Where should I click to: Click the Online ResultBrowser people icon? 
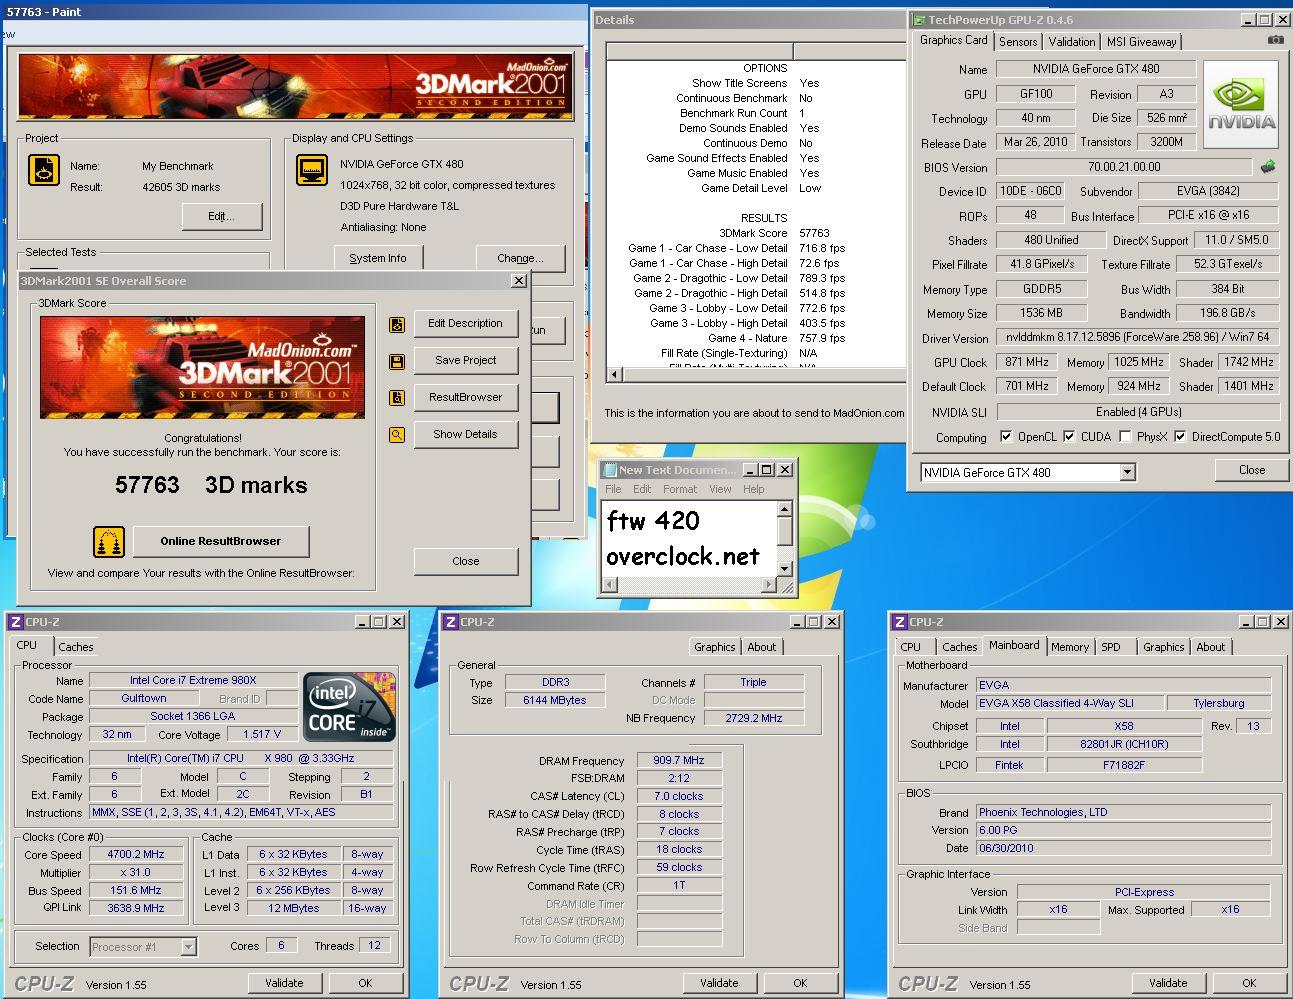(x=109, y=541)
